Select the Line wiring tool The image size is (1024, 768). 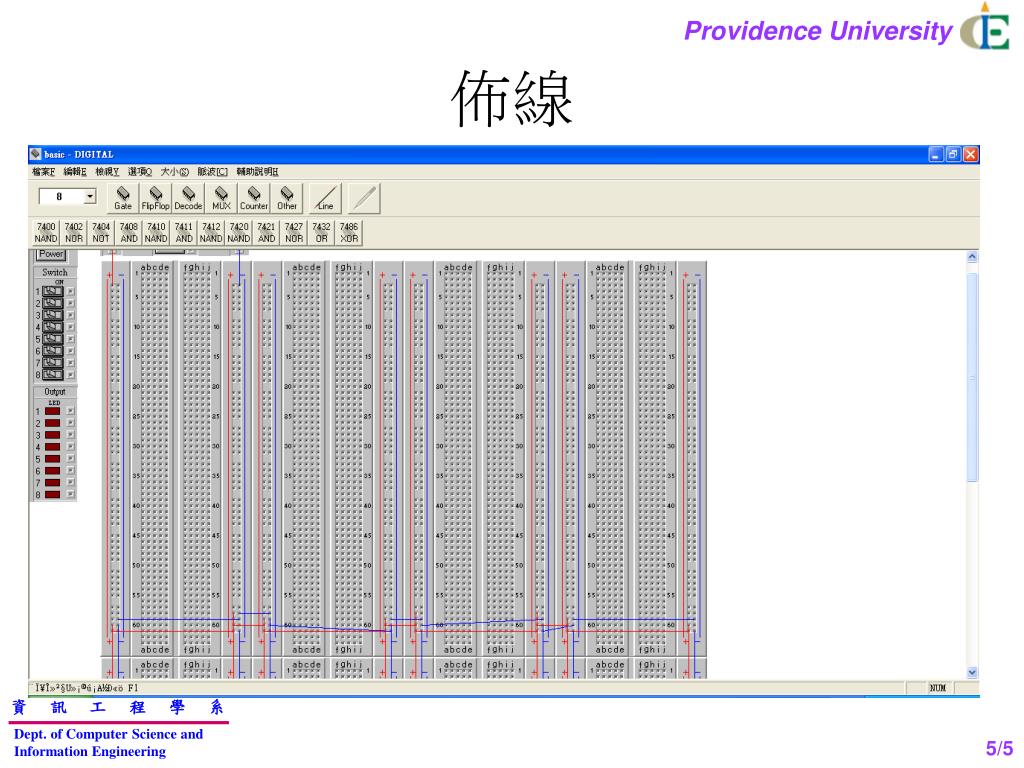point(325,198)
